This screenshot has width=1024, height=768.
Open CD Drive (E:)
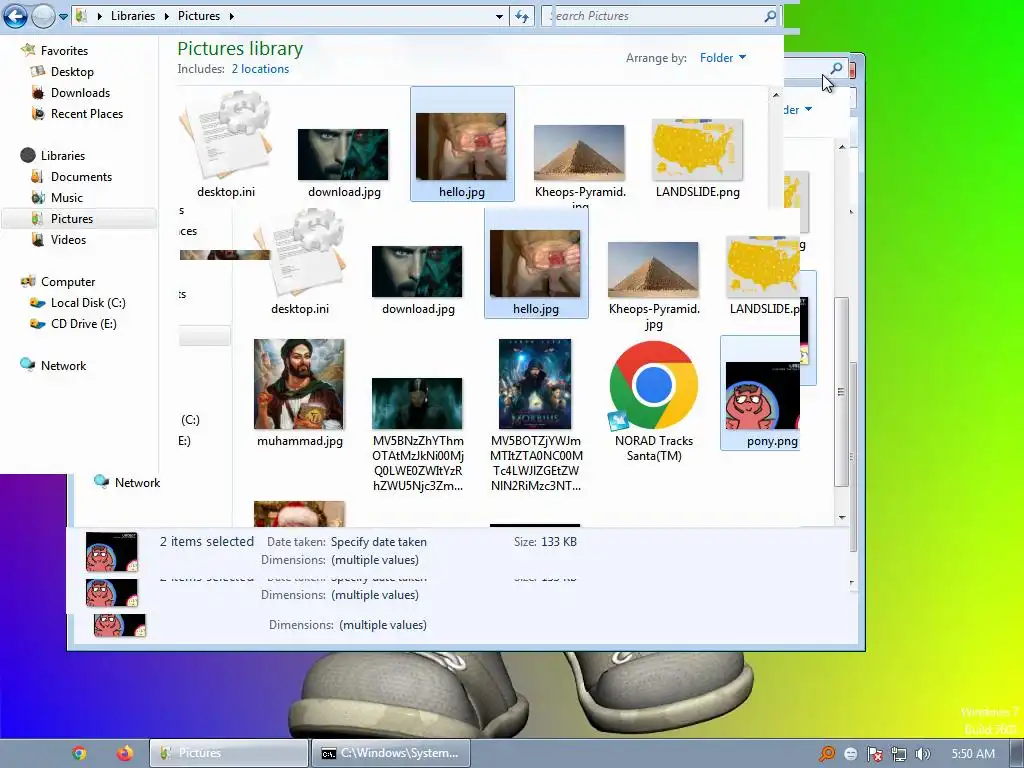83,323
